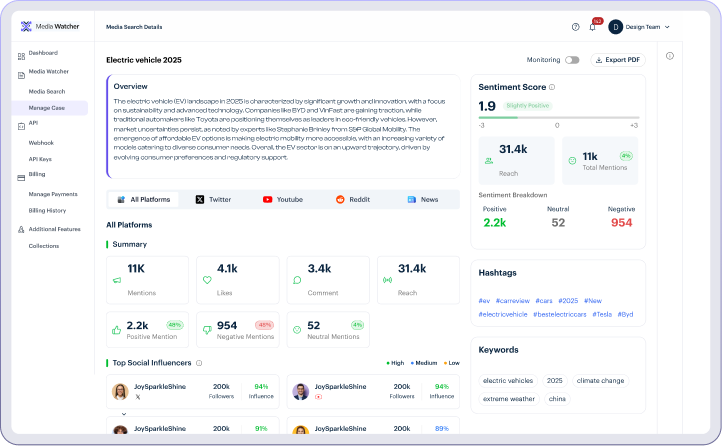Expand the Design Team account dropdown
Viewport: 722px width, 446px height.
click(667, 27)
